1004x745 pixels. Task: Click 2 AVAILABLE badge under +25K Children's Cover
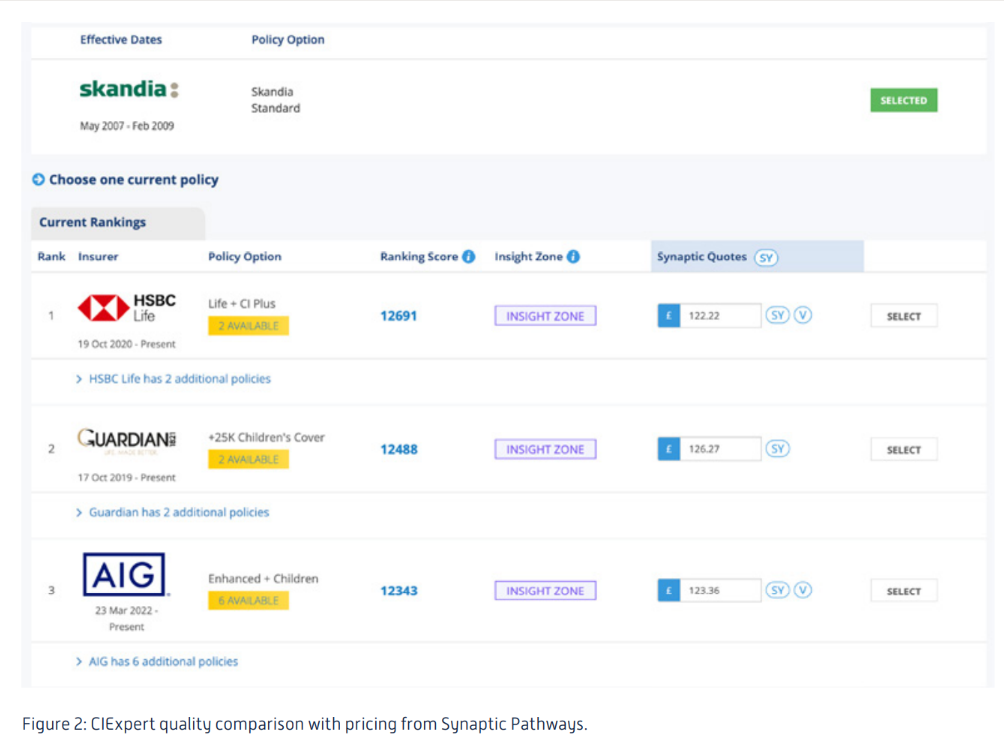(x=248, y=459)
